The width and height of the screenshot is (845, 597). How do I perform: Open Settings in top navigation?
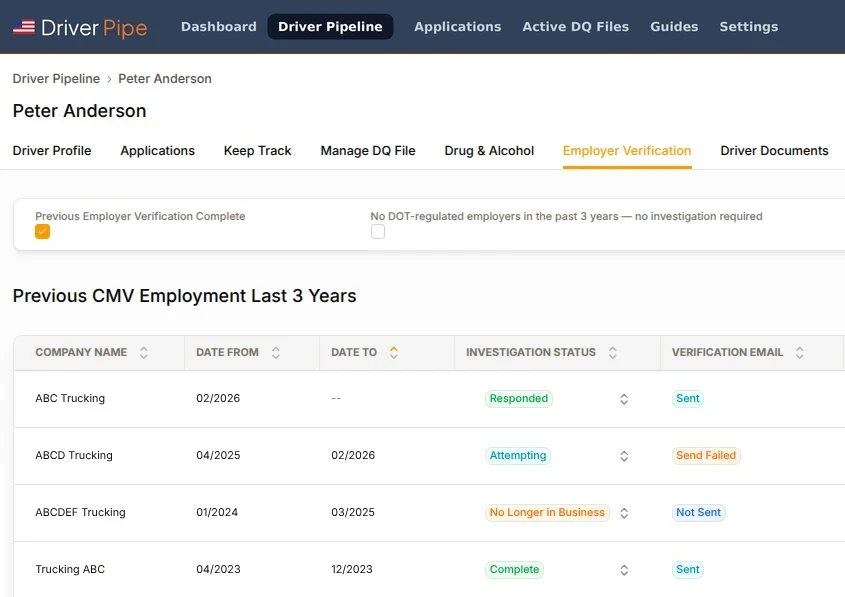(x=749, y=26)
